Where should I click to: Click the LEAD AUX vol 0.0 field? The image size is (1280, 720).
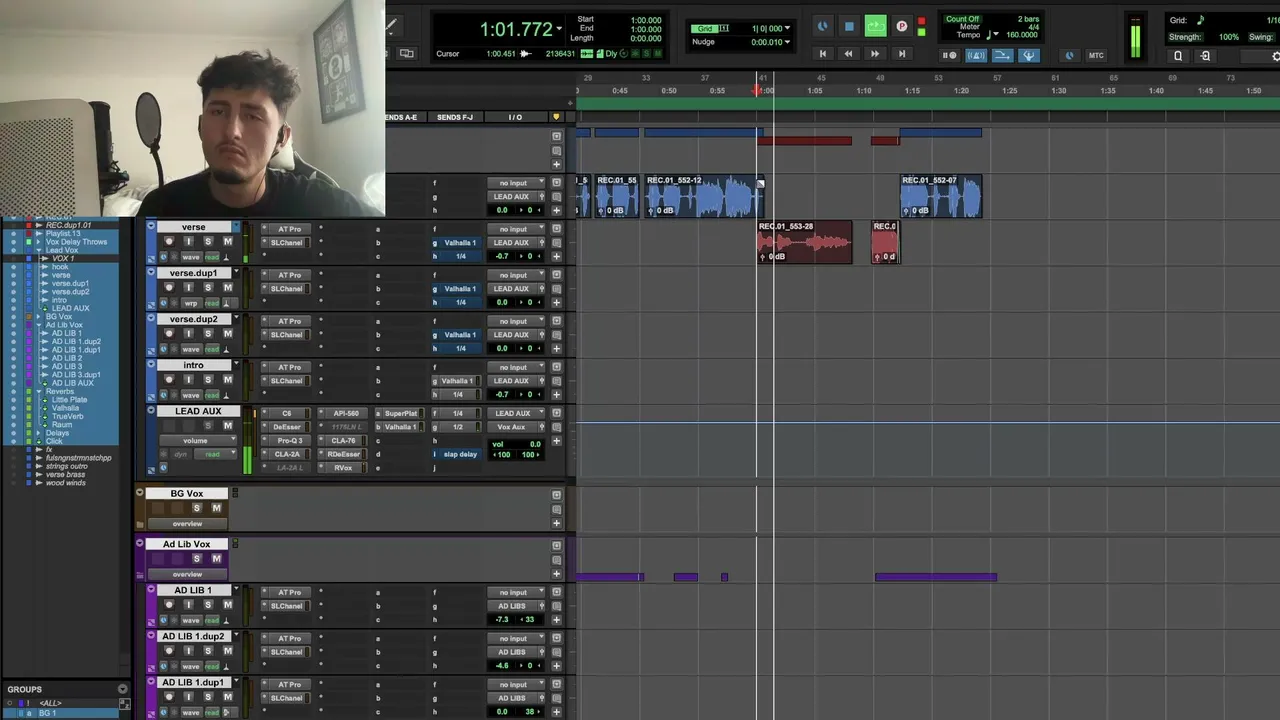(x=518, y=444)
